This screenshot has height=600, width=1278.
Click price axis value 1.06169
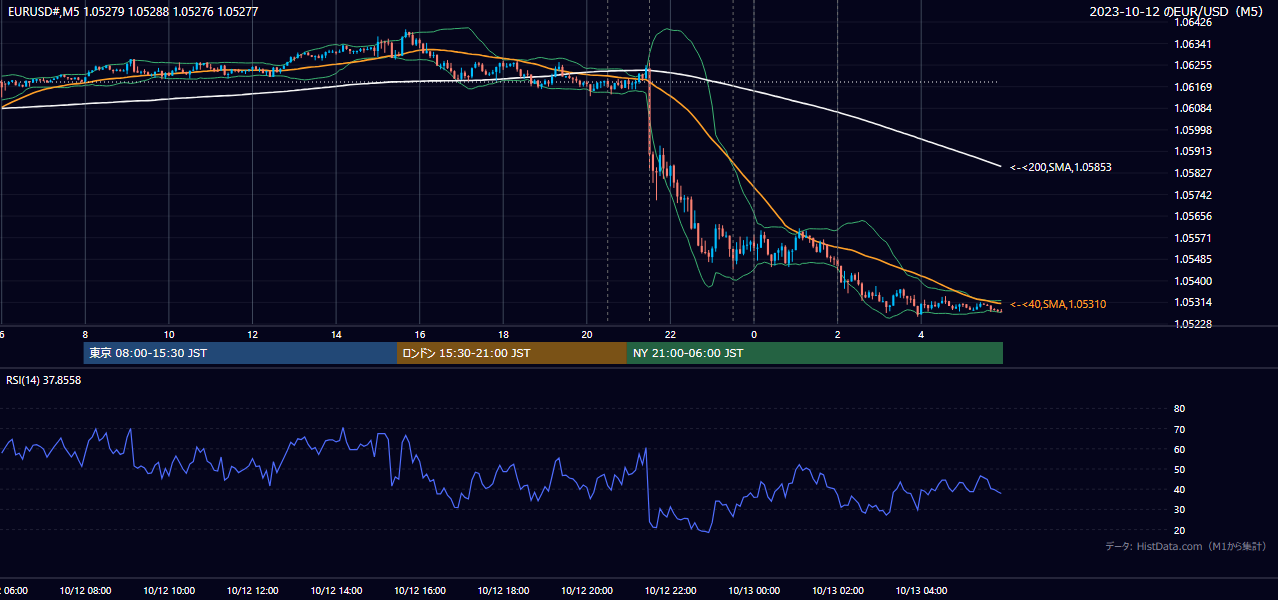(1192, 87)
